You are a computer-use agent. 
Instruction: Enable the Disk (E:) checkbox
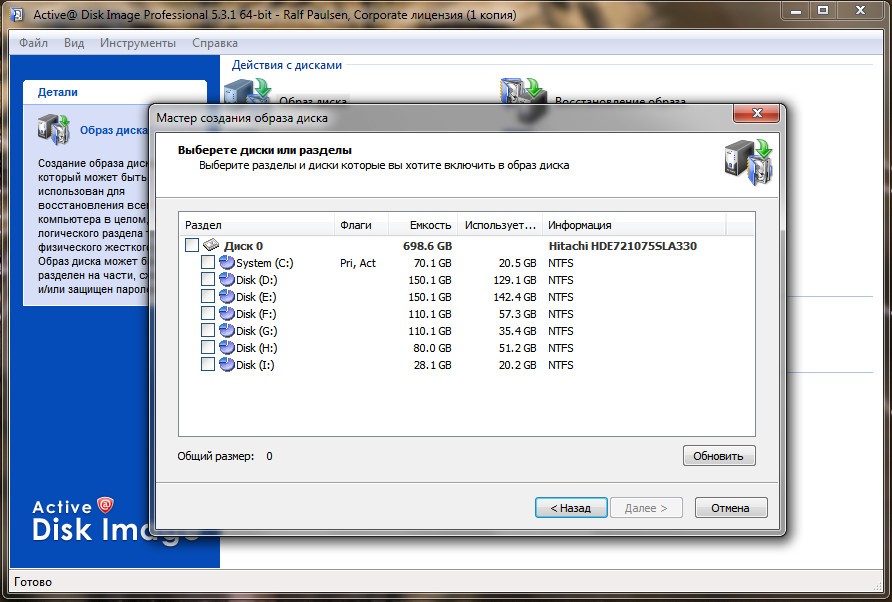(x=208, y=296)
